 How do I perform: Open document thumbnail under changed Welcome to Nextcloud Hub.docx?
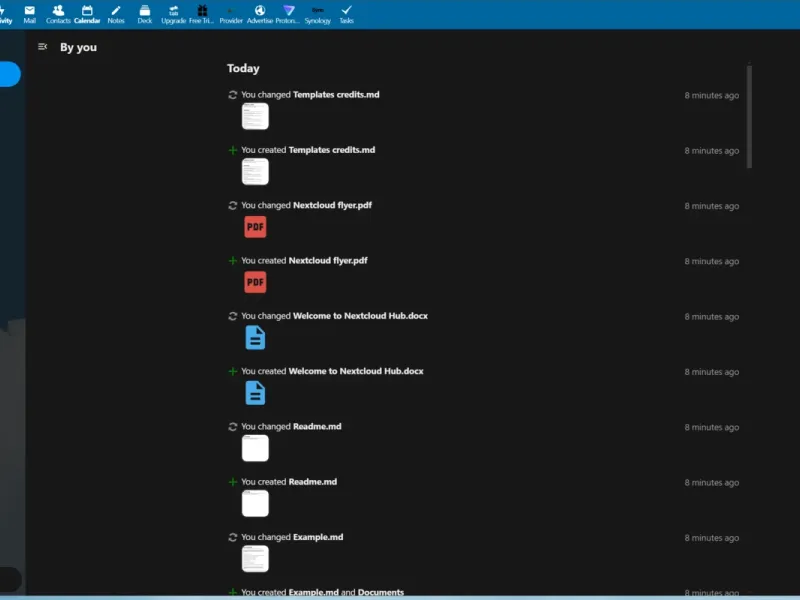click(255, 338)
